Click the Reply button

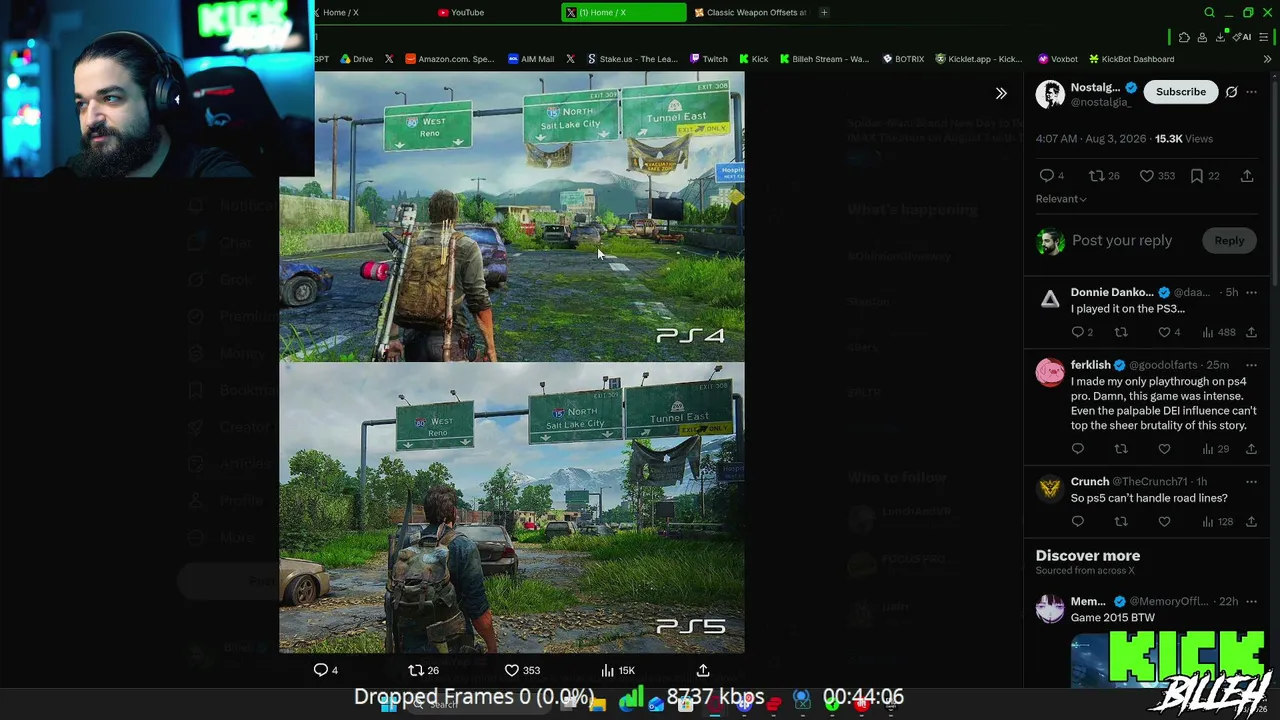pos(1229,241)
